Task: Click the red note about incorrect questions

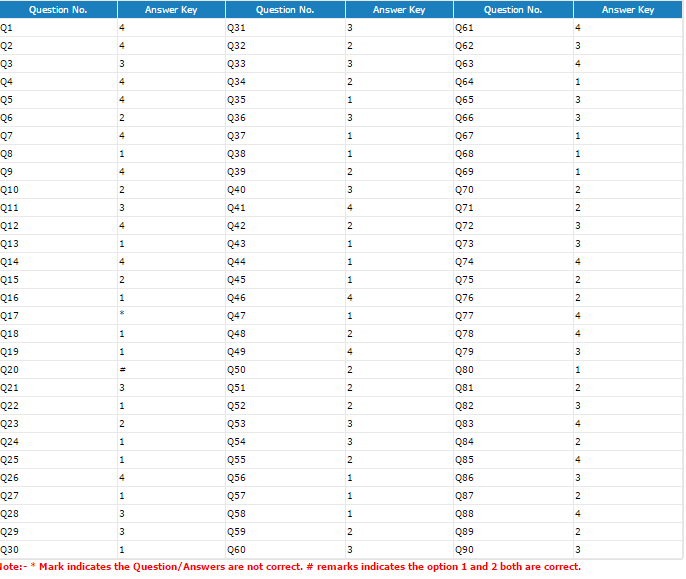Action: click(290, 567)
